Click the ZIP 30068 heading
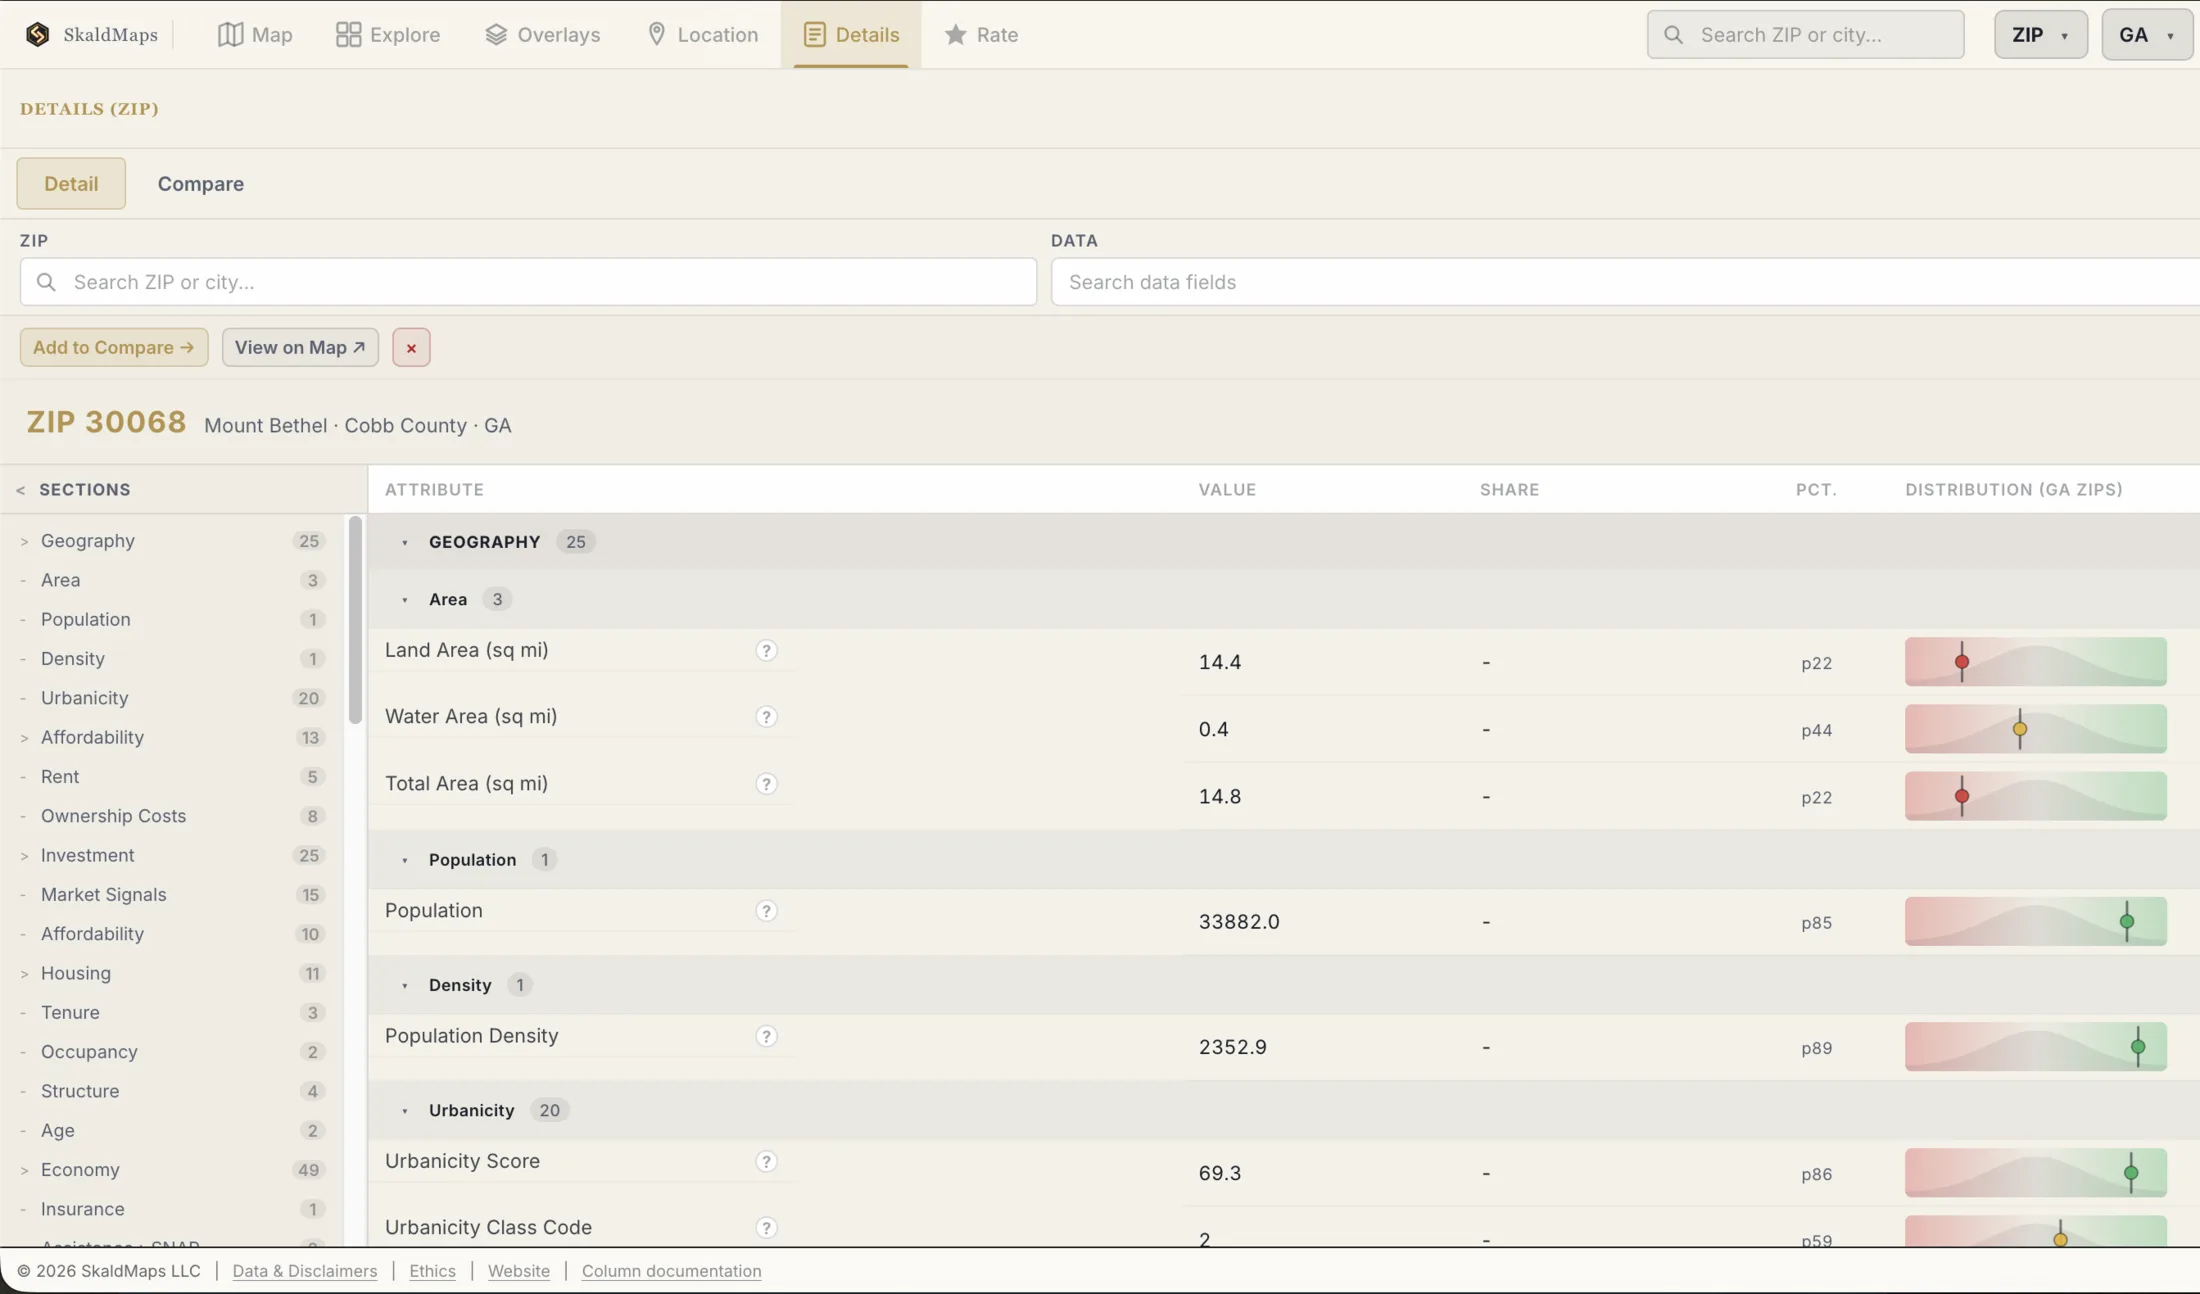The image size is (2200, 1294). (106, 422)
